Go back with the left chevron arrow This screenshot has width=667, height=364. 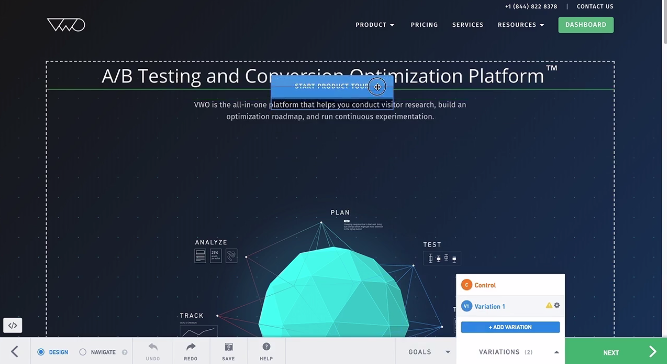(x=15, y=352)
